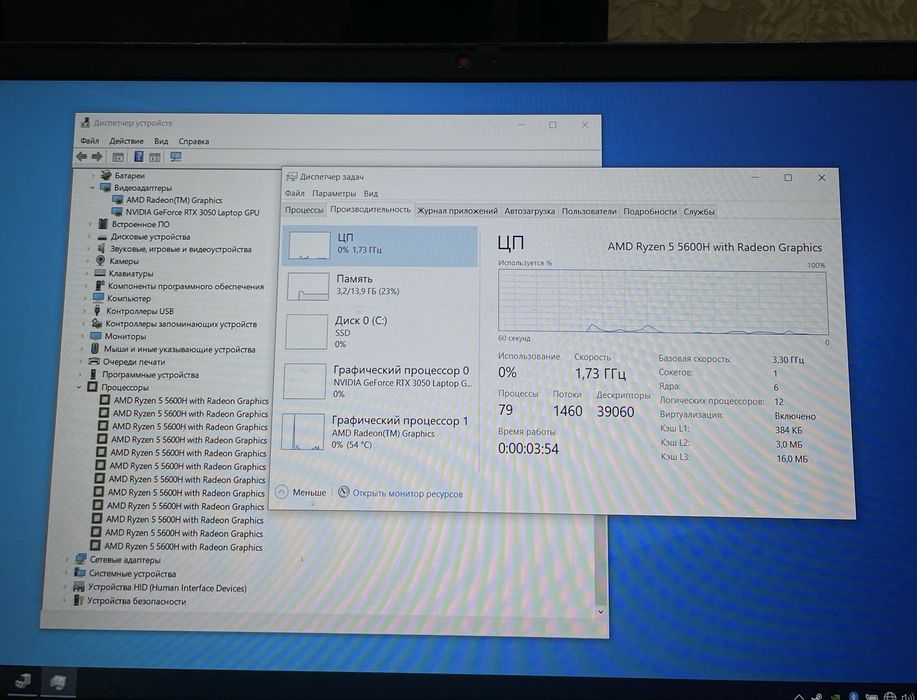
Task: Expand the Программные устройства node
Action: coord(80,374)
